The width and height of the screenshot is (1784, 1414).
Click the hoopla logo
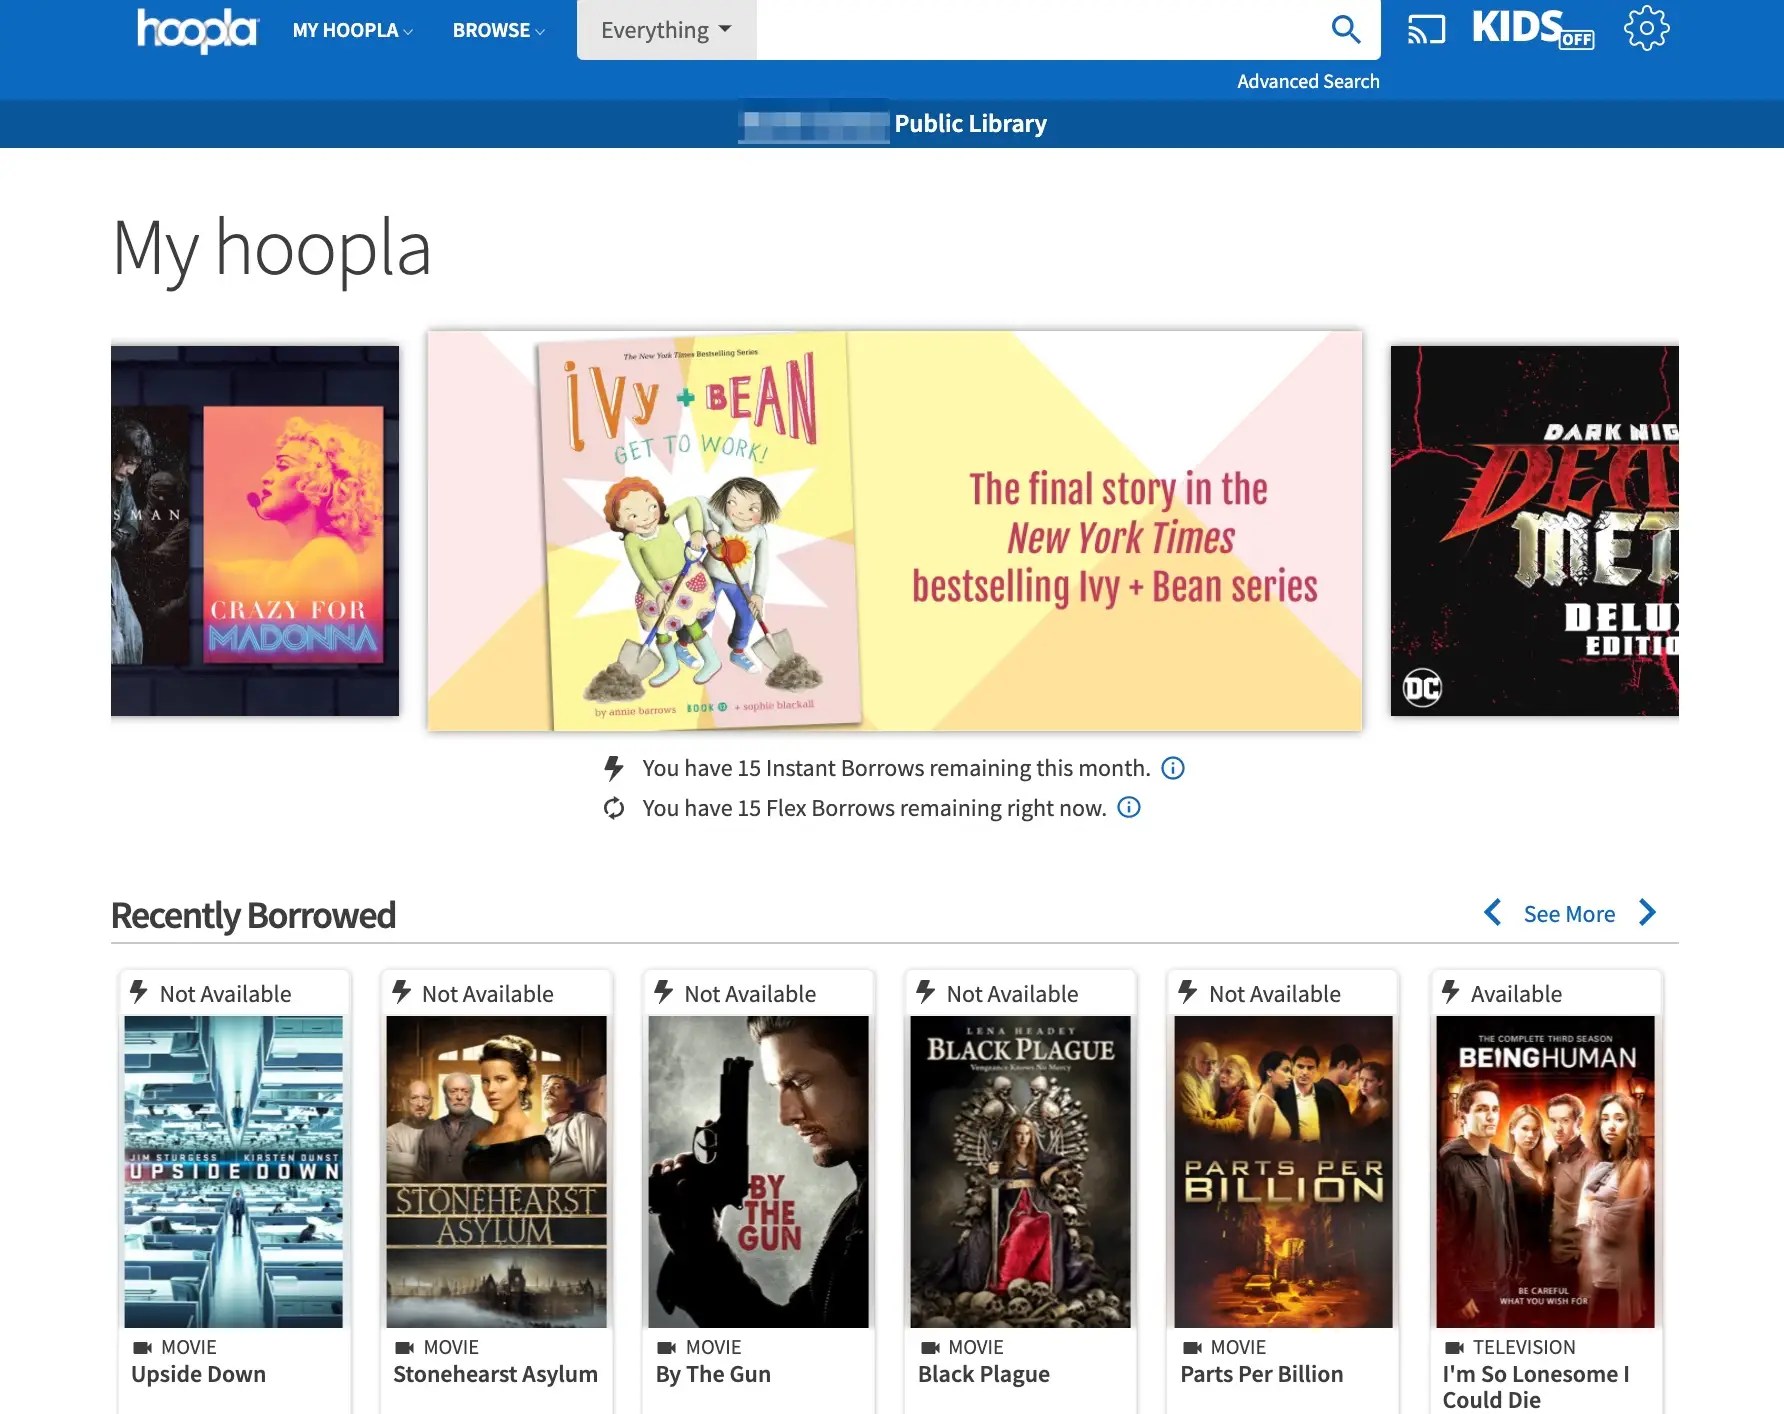tap(197, 30)
